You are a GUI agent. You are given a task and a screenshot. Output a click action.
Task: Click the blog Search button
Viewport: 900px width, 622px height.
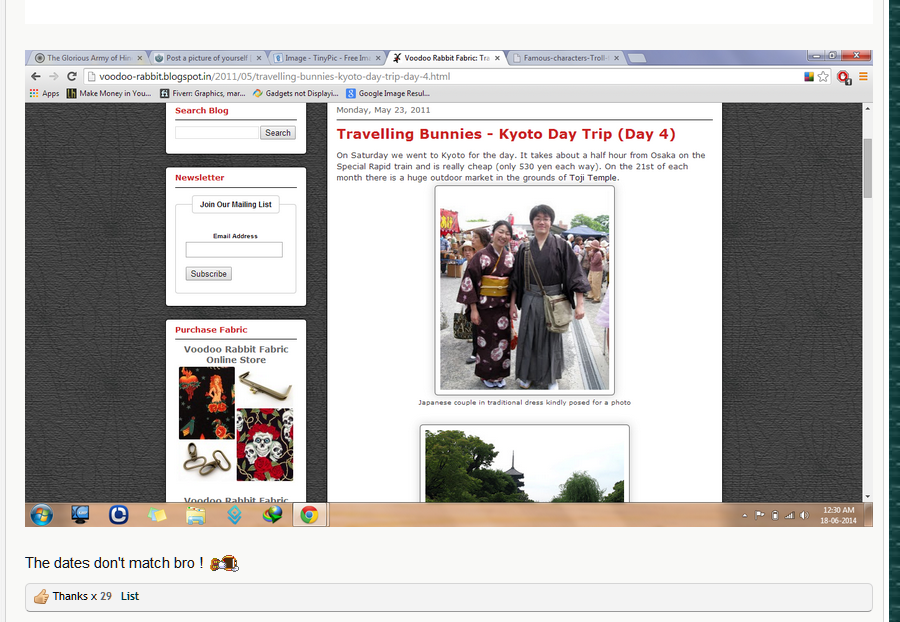point(278,133)
